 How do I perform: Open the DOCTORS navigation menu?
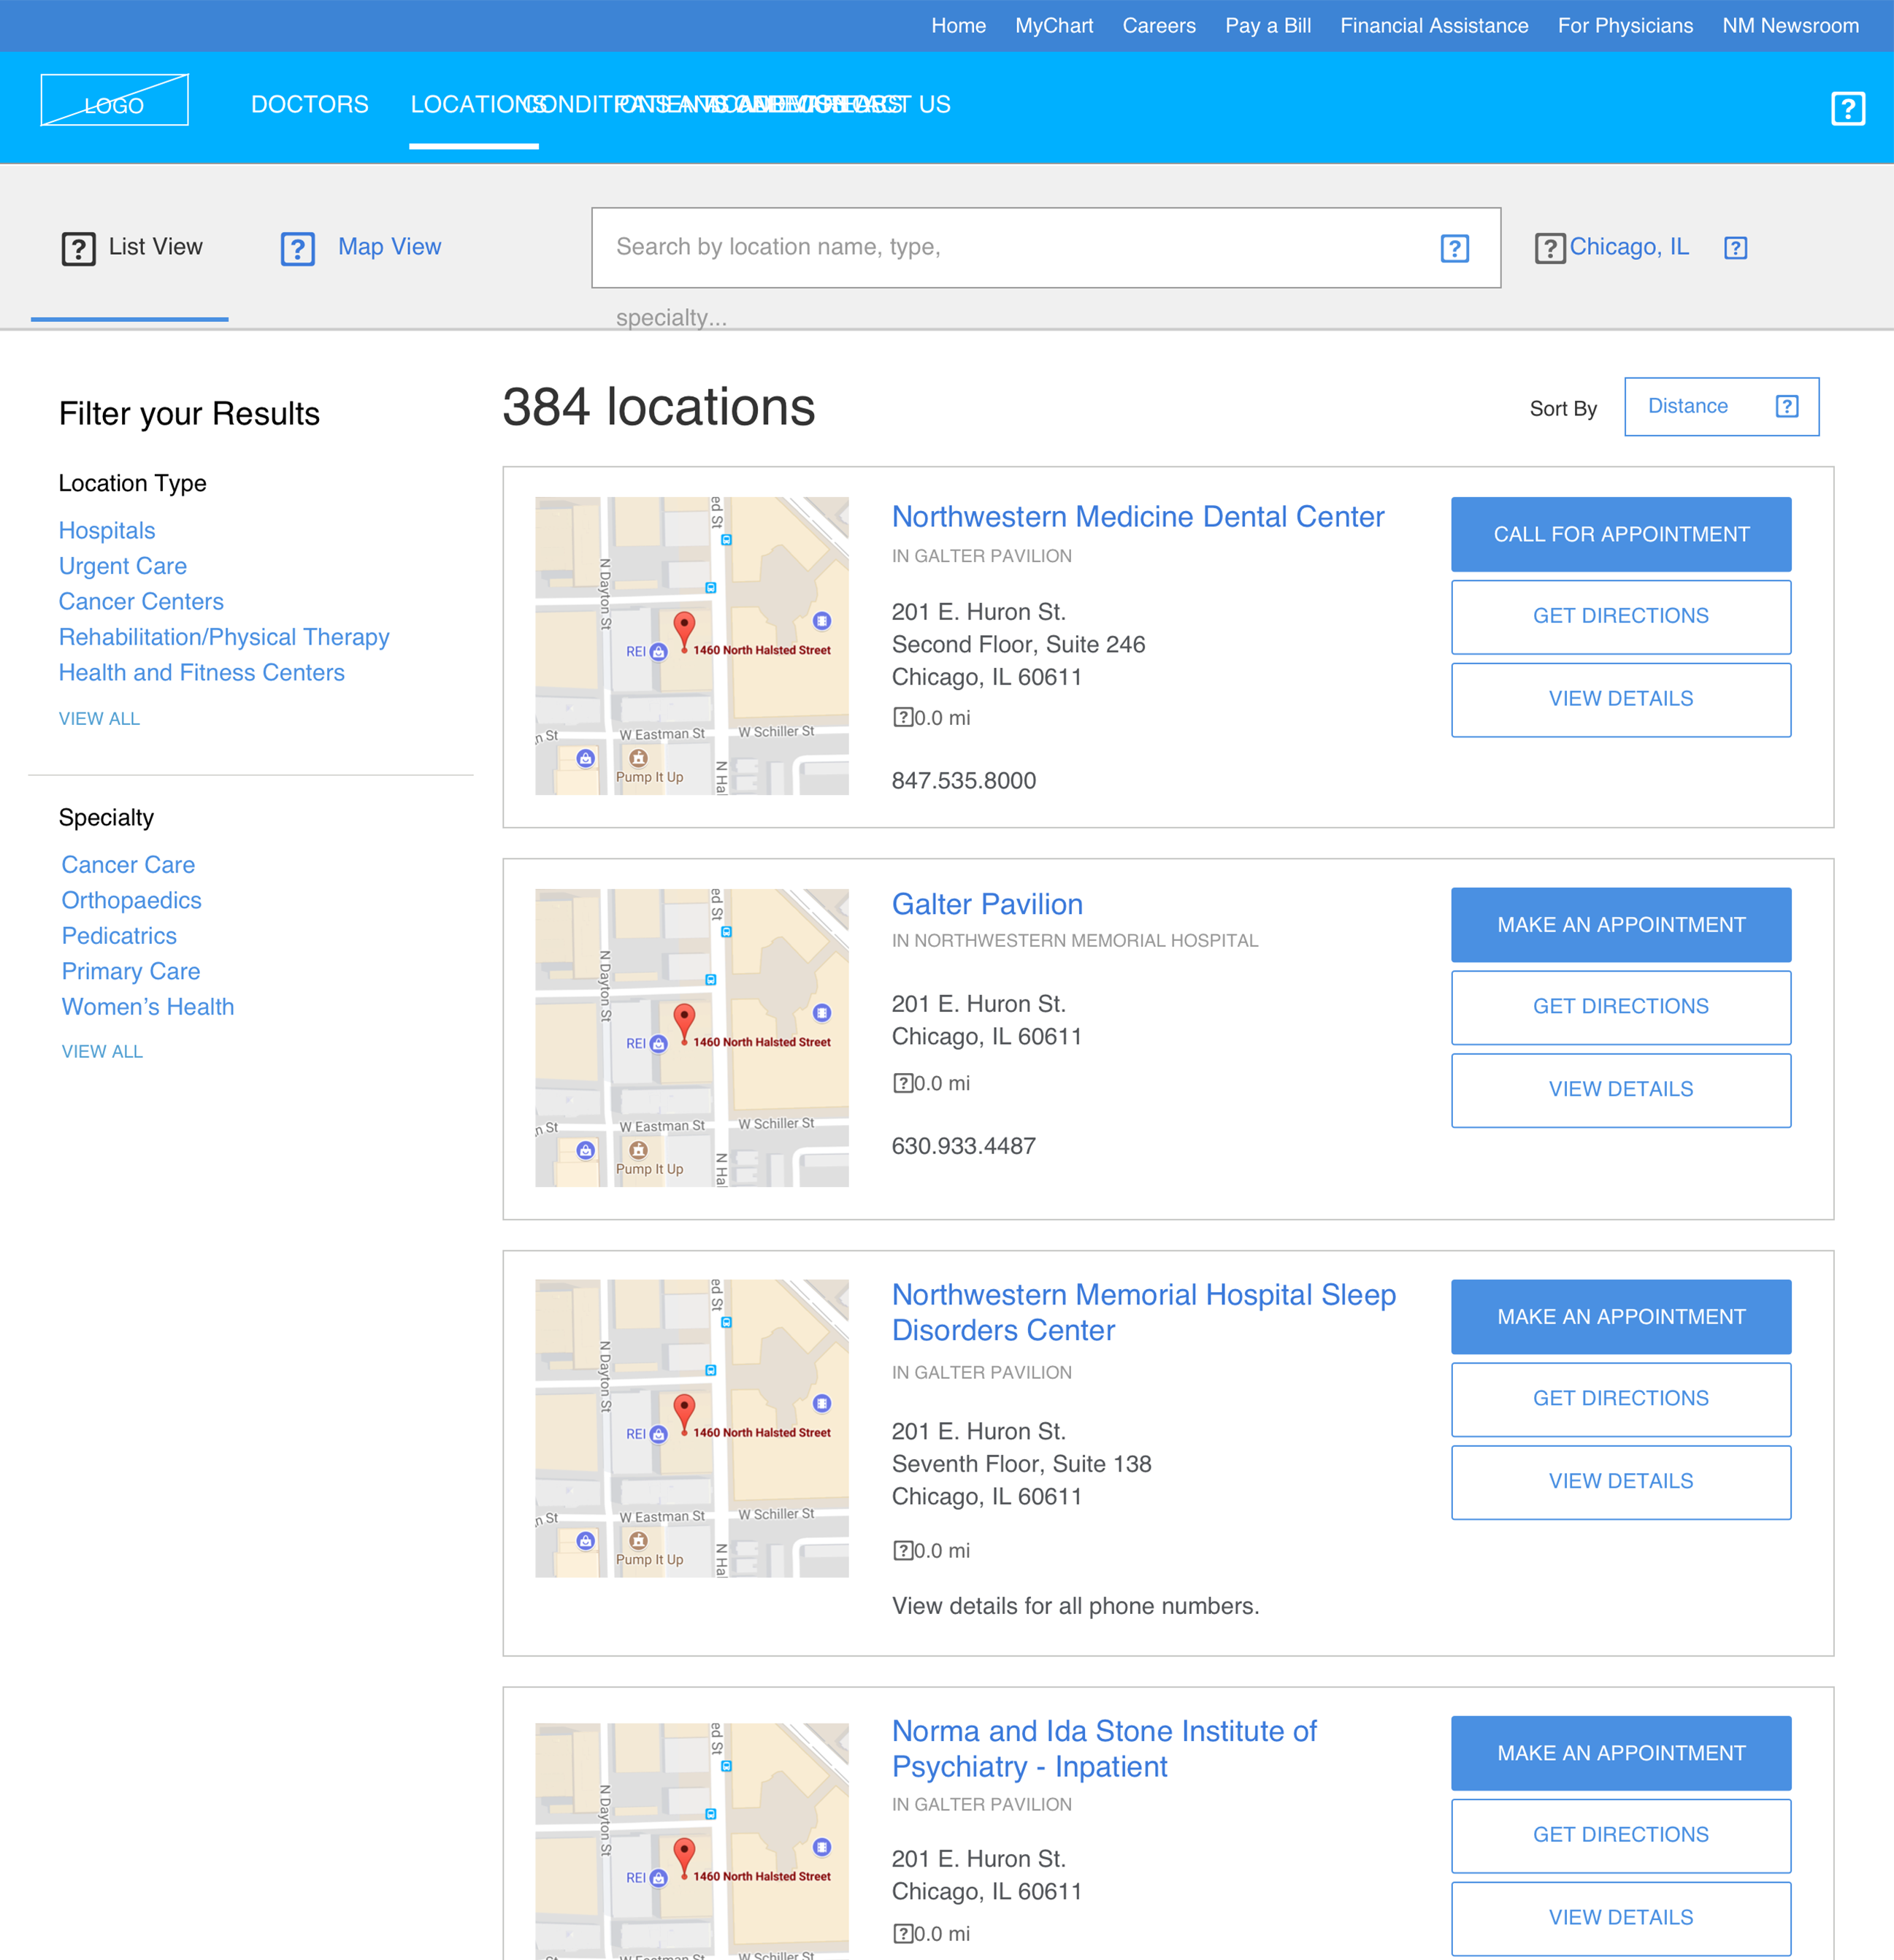[309, 104]
